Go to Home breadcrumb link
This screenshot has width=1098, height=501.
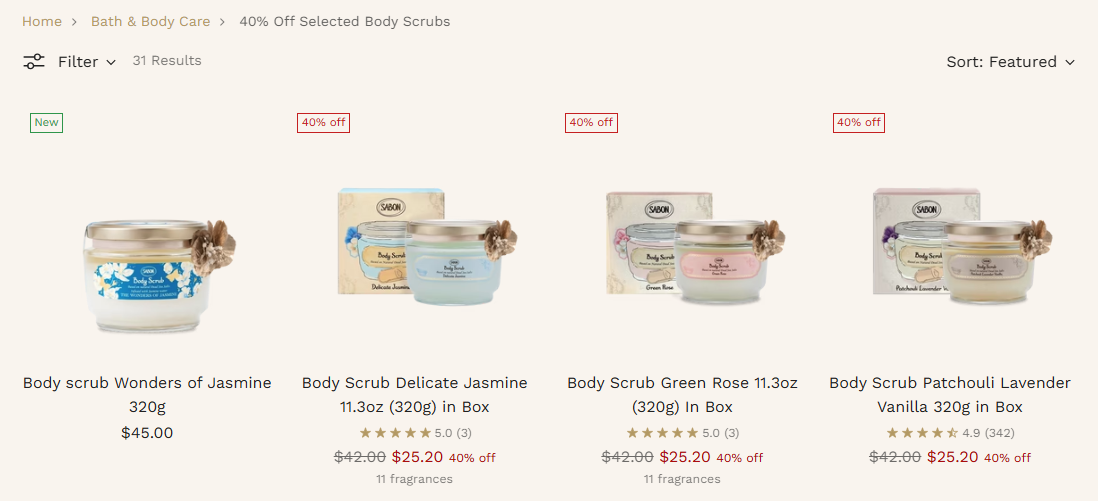42,21
